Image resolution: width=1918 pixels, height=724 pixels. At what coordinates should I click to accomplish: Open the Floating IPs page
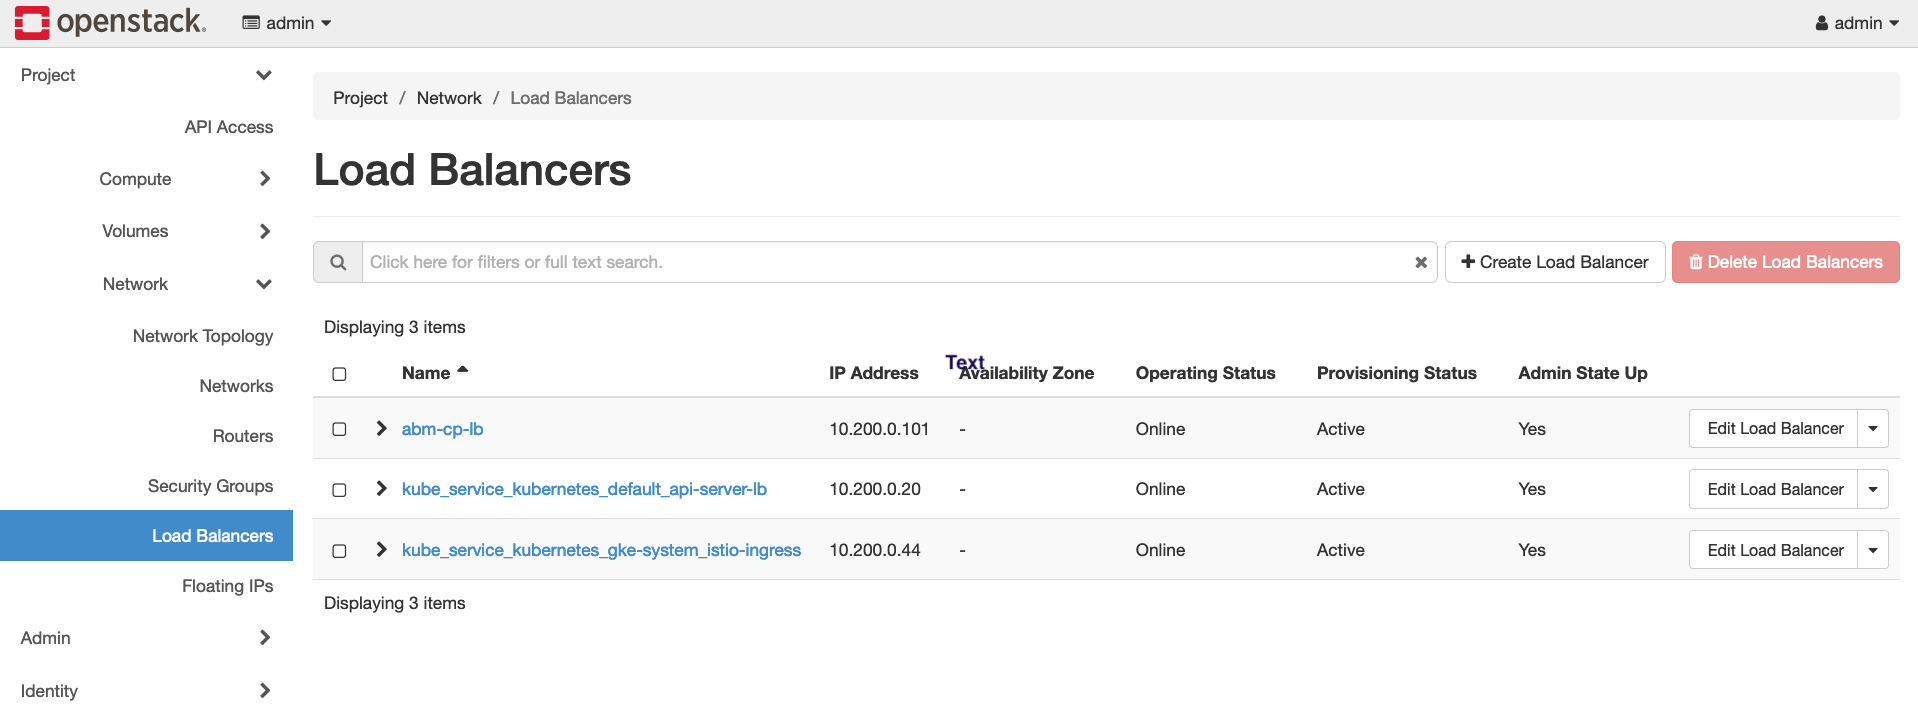point(227,586)
